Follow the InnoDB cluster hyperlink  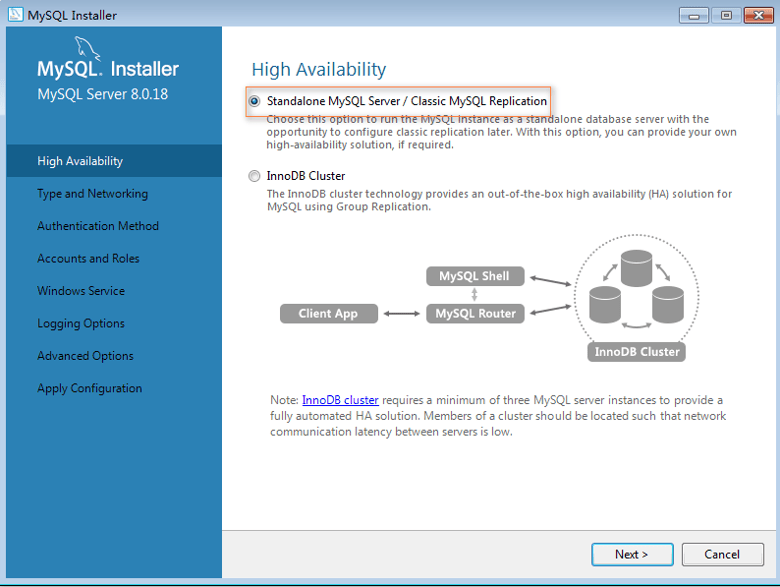coord(340,400)
